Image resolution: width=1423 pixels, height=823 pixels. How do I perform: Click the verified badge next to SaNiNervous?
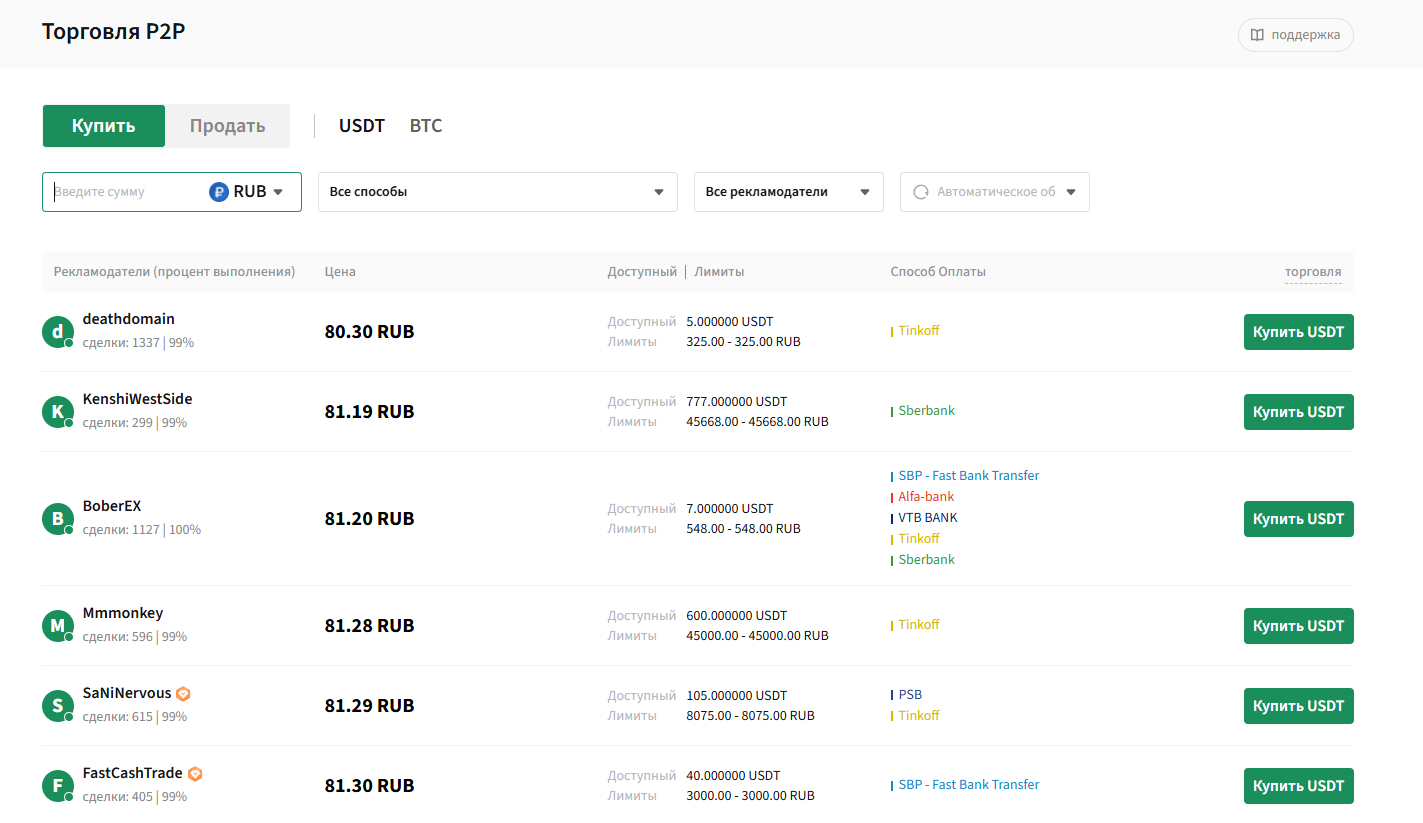pyautogui.click(x=183, y=693)
